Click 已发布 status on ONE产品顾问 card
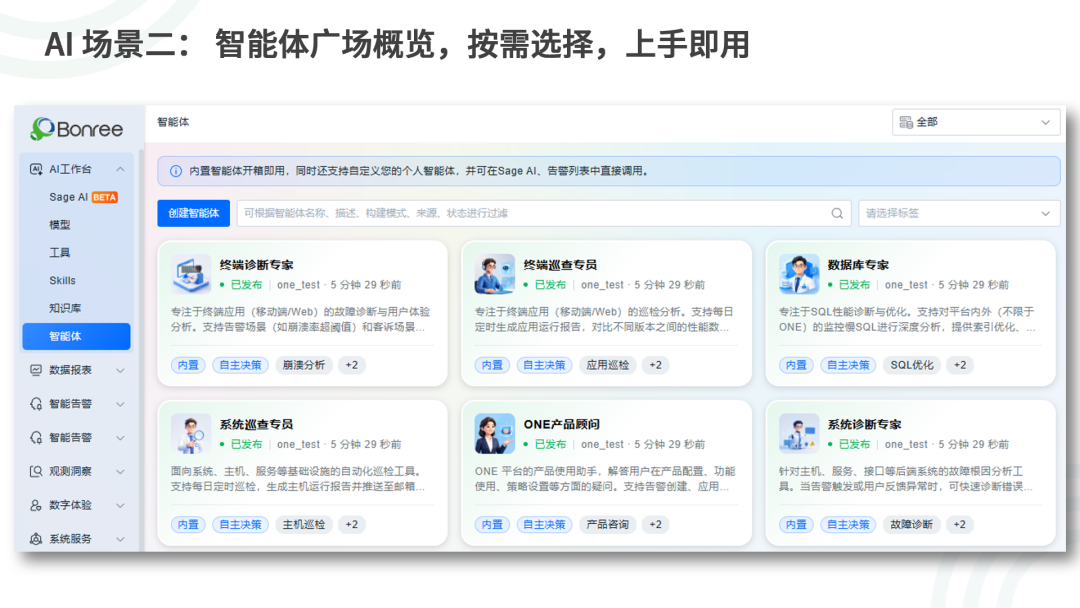Image resolution: width=1080 pixels, height=608 pixels. click(550, 444)
